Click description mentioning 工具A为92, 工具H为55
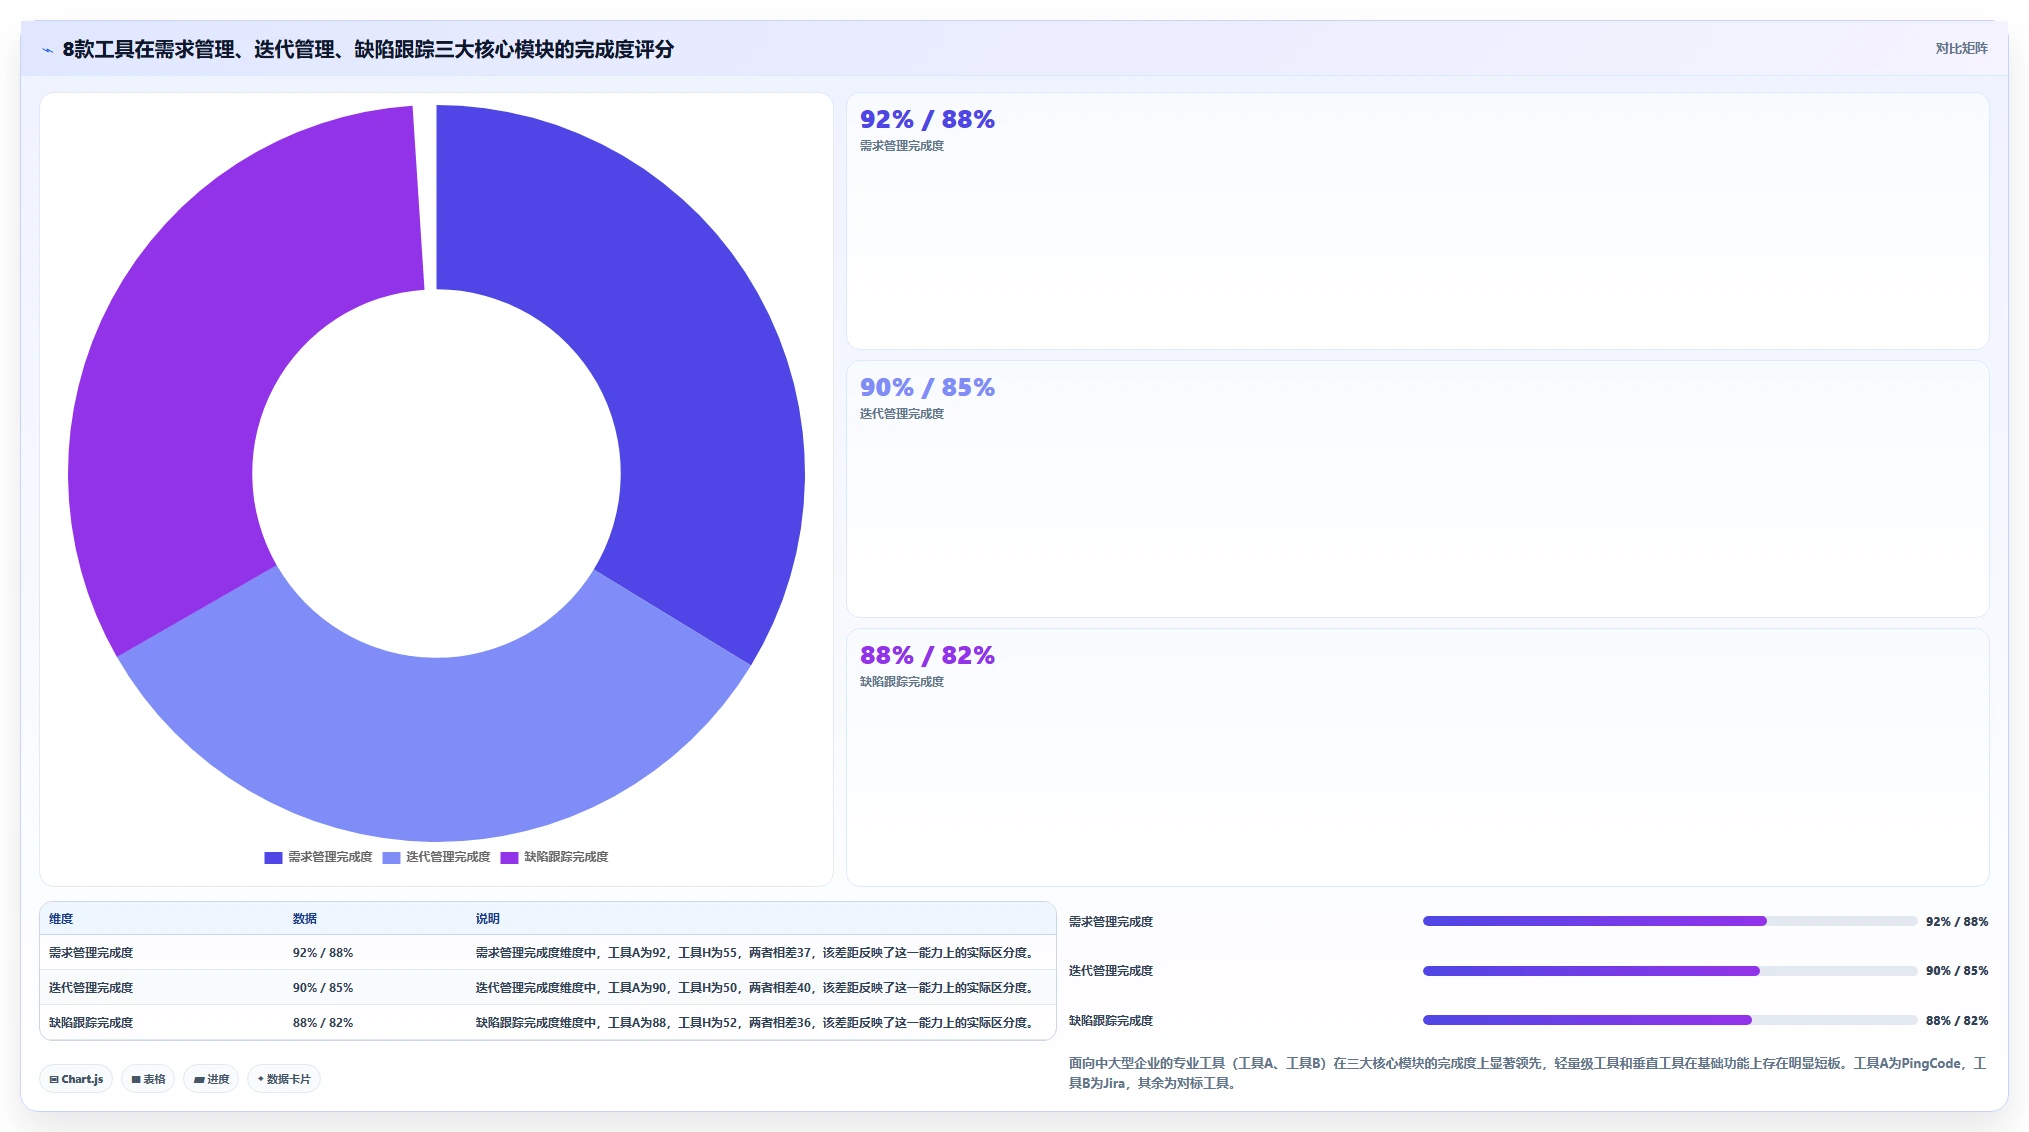Screen dimensions: 2029x1132 point(757,953)
